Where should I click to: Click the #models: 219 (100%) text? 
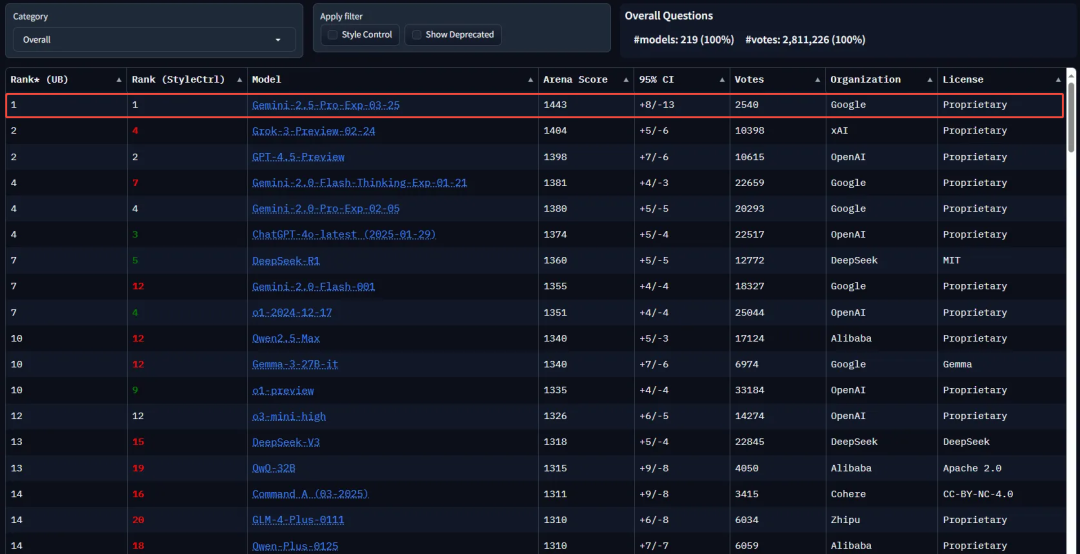click(683, 40)
